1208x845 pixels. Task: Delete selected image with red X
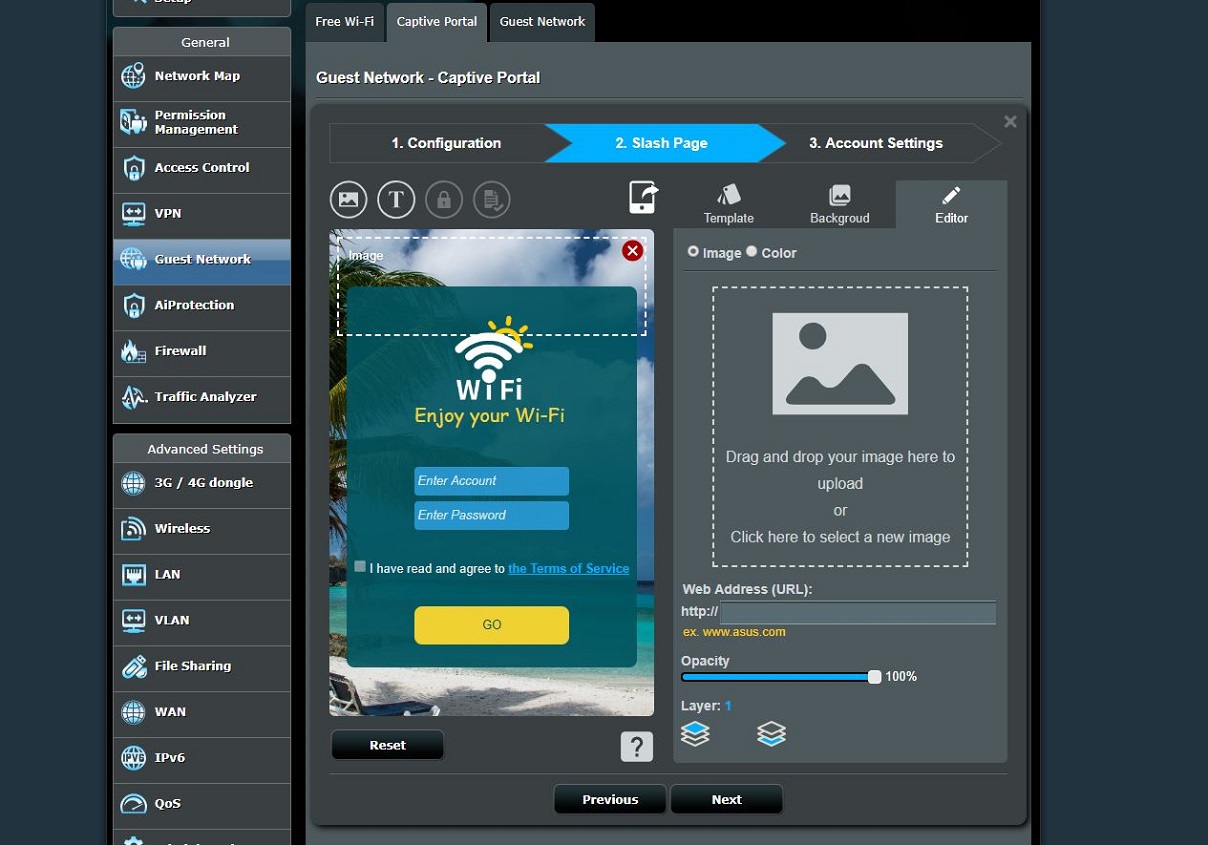point(632,251)
